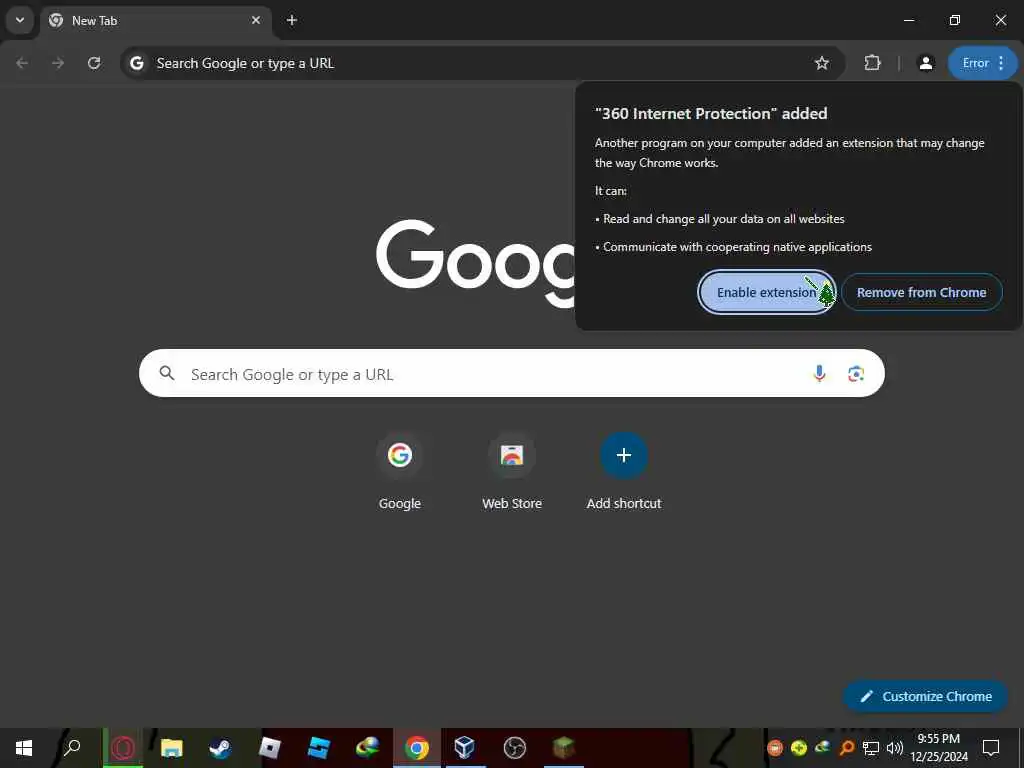This screenshot has width=1024, height=768.
Task: Open Steam from taskbar
Action: (x=220, y=748)
